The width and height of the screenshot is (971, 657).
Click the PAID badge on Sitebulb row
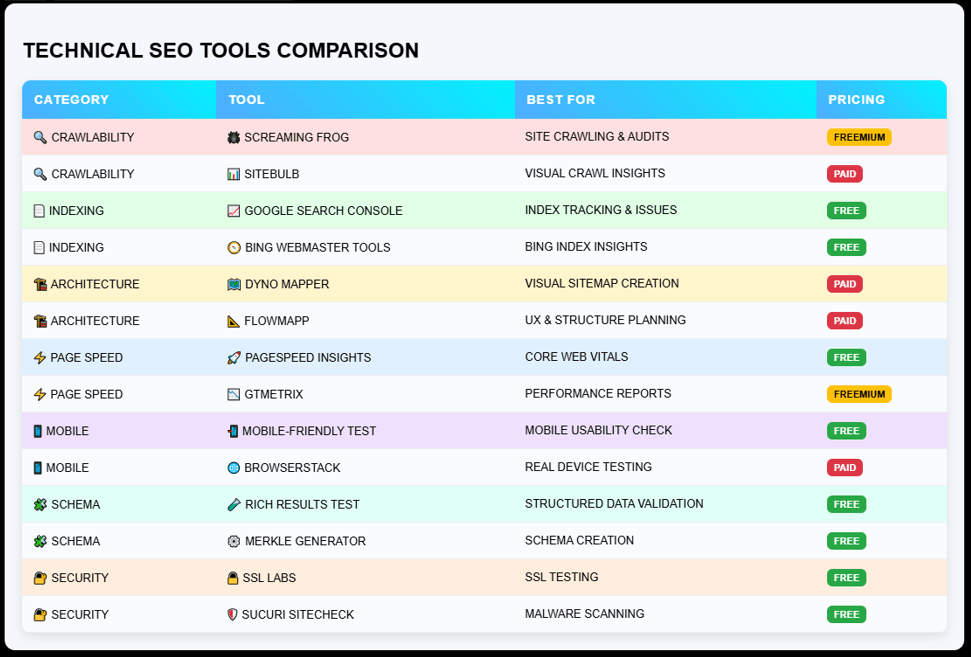845,173
